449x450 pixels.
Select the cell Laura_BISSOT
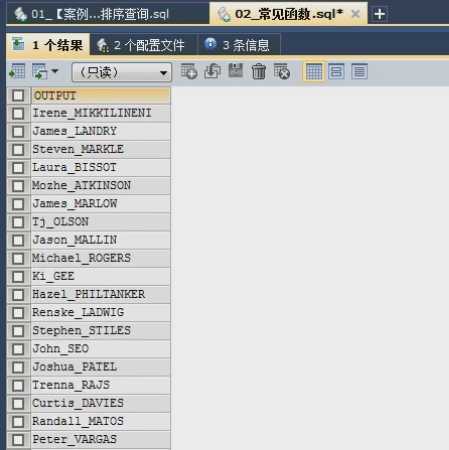pyautogui.click(x=101, y=168)
